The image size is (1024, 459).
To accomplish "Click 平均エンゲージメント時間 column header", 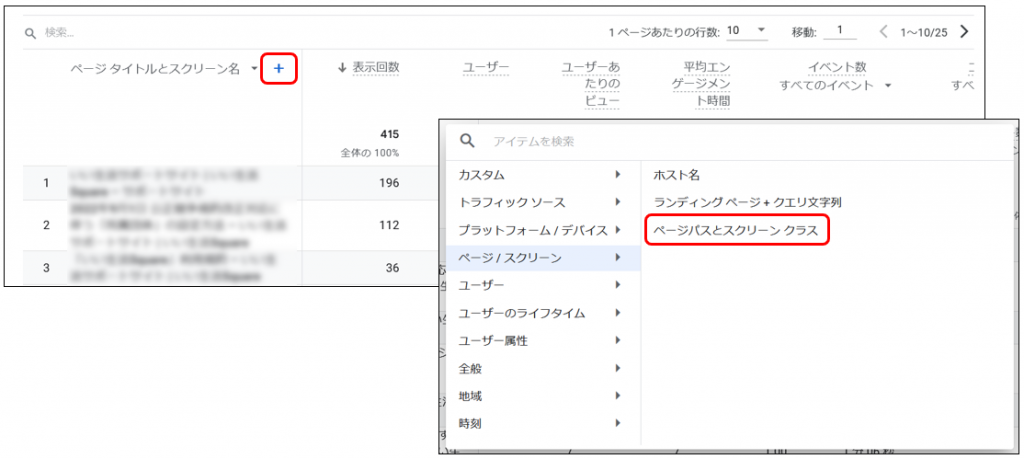I will (x=701, y=84).
